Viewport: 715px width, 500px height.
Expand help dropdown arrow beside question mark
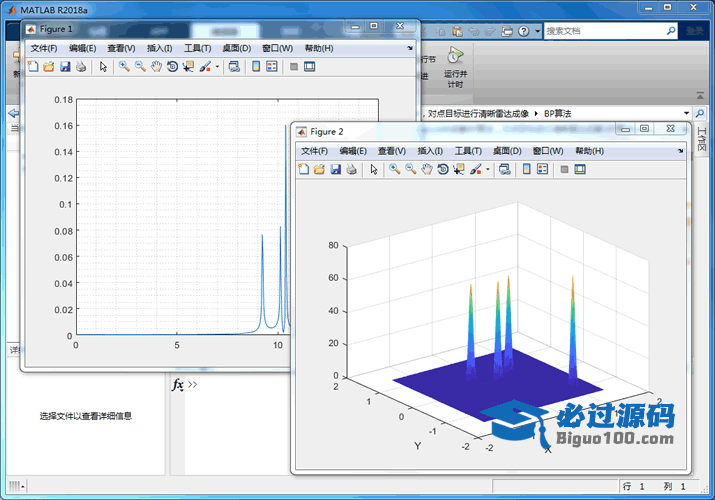pyautogui.click(x=538, y=31)
